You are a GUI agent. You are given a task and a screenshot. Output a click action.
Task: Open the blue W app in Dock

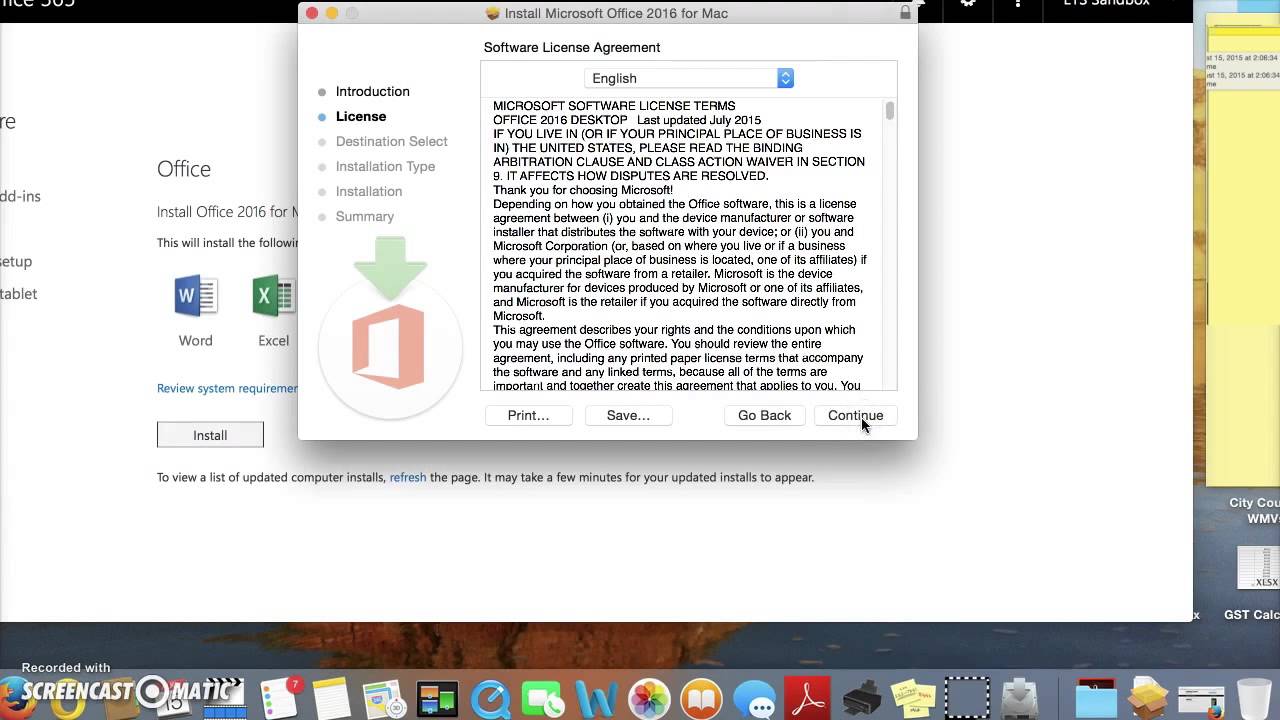(x=596, y=700)
